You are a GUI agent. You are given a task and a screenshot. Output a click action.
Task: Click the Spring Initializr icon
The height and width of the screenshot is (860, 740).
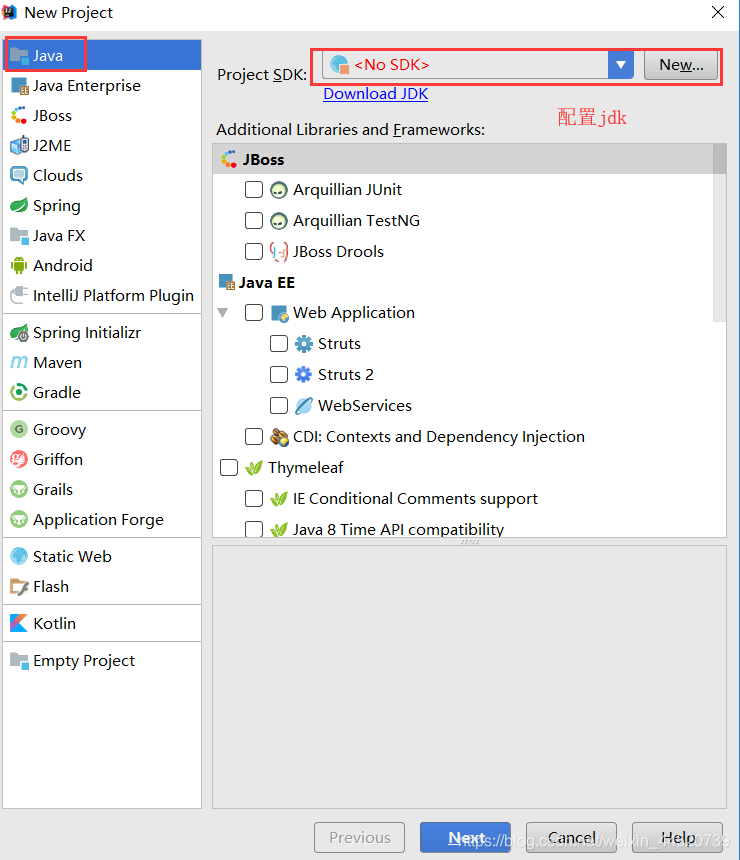point(19,333)
